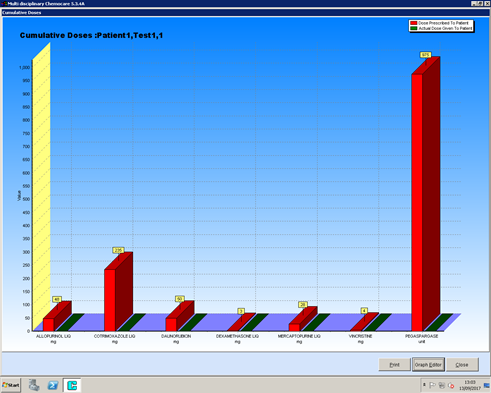This screenshot has width=491, height=393.
Task: Select the COTRIMOXAZOLE LIQ red bar
Action: coord(110,300)
